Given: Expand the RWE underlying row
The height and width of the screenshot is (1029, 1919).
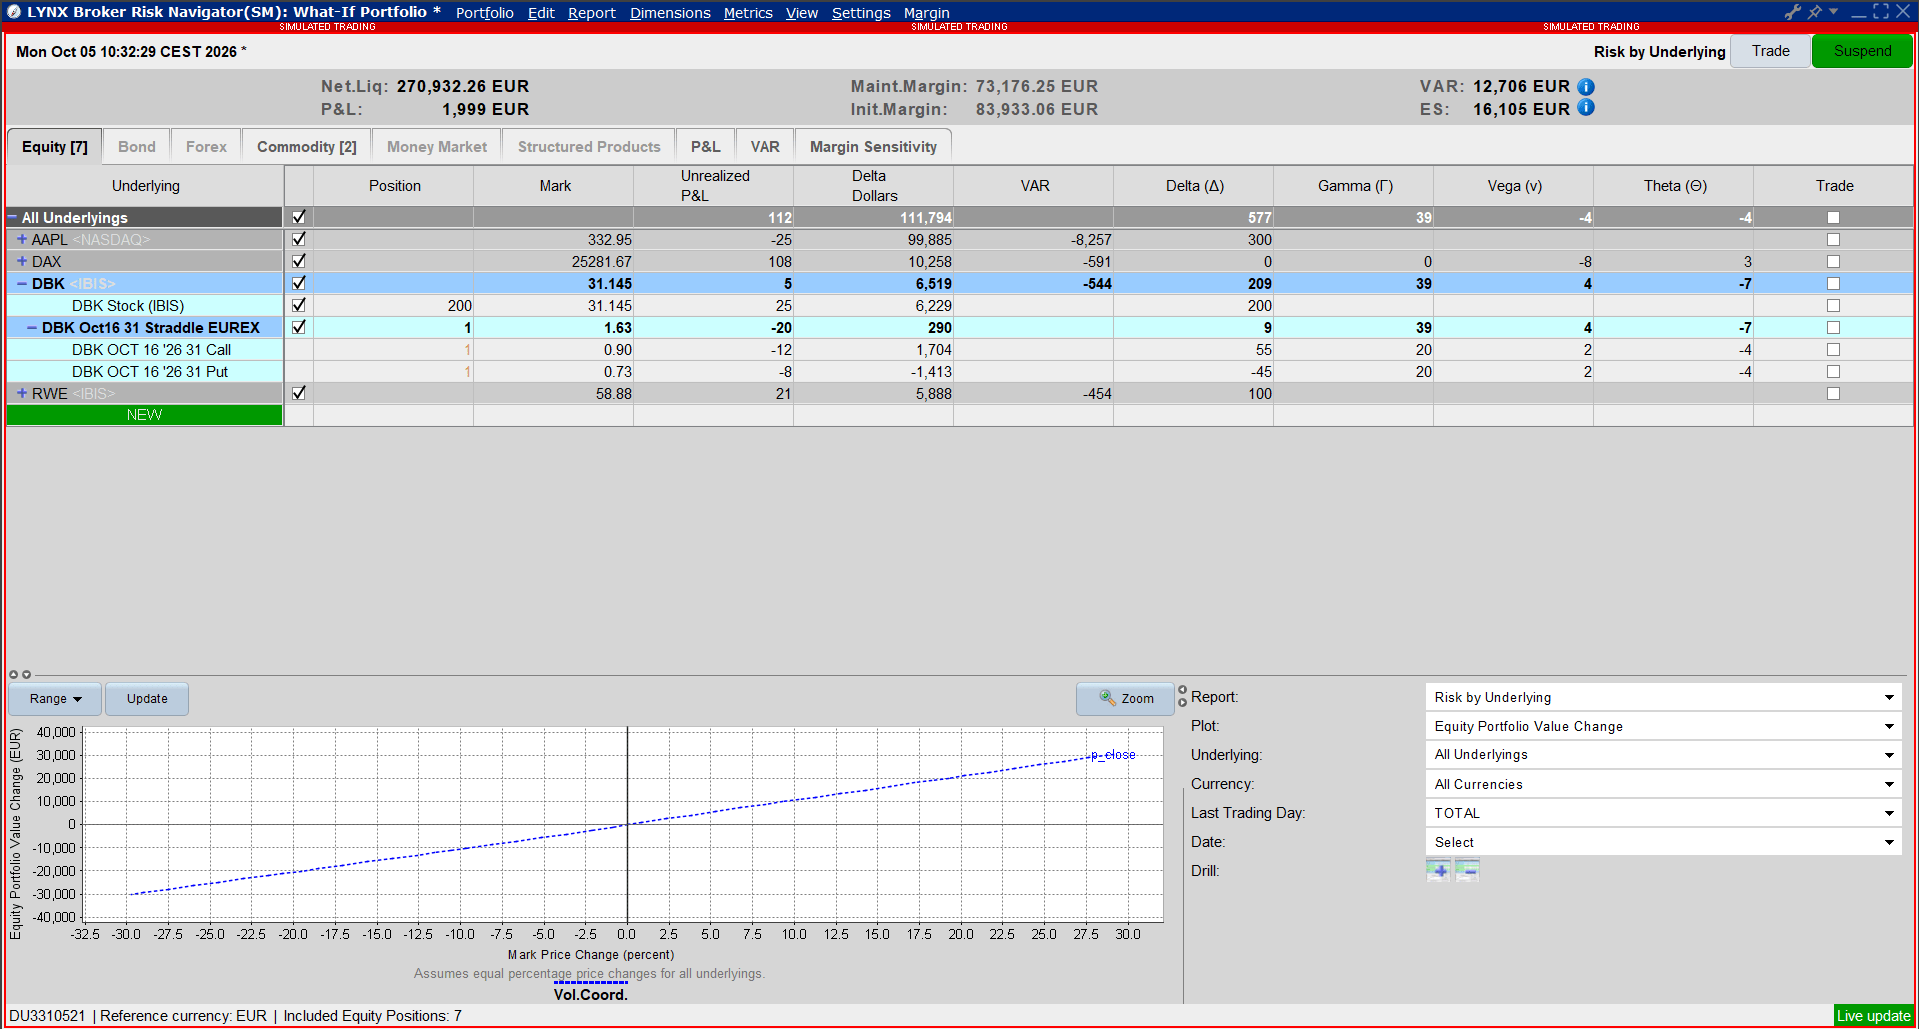Looking at the screenshot, I should [22, 393].
